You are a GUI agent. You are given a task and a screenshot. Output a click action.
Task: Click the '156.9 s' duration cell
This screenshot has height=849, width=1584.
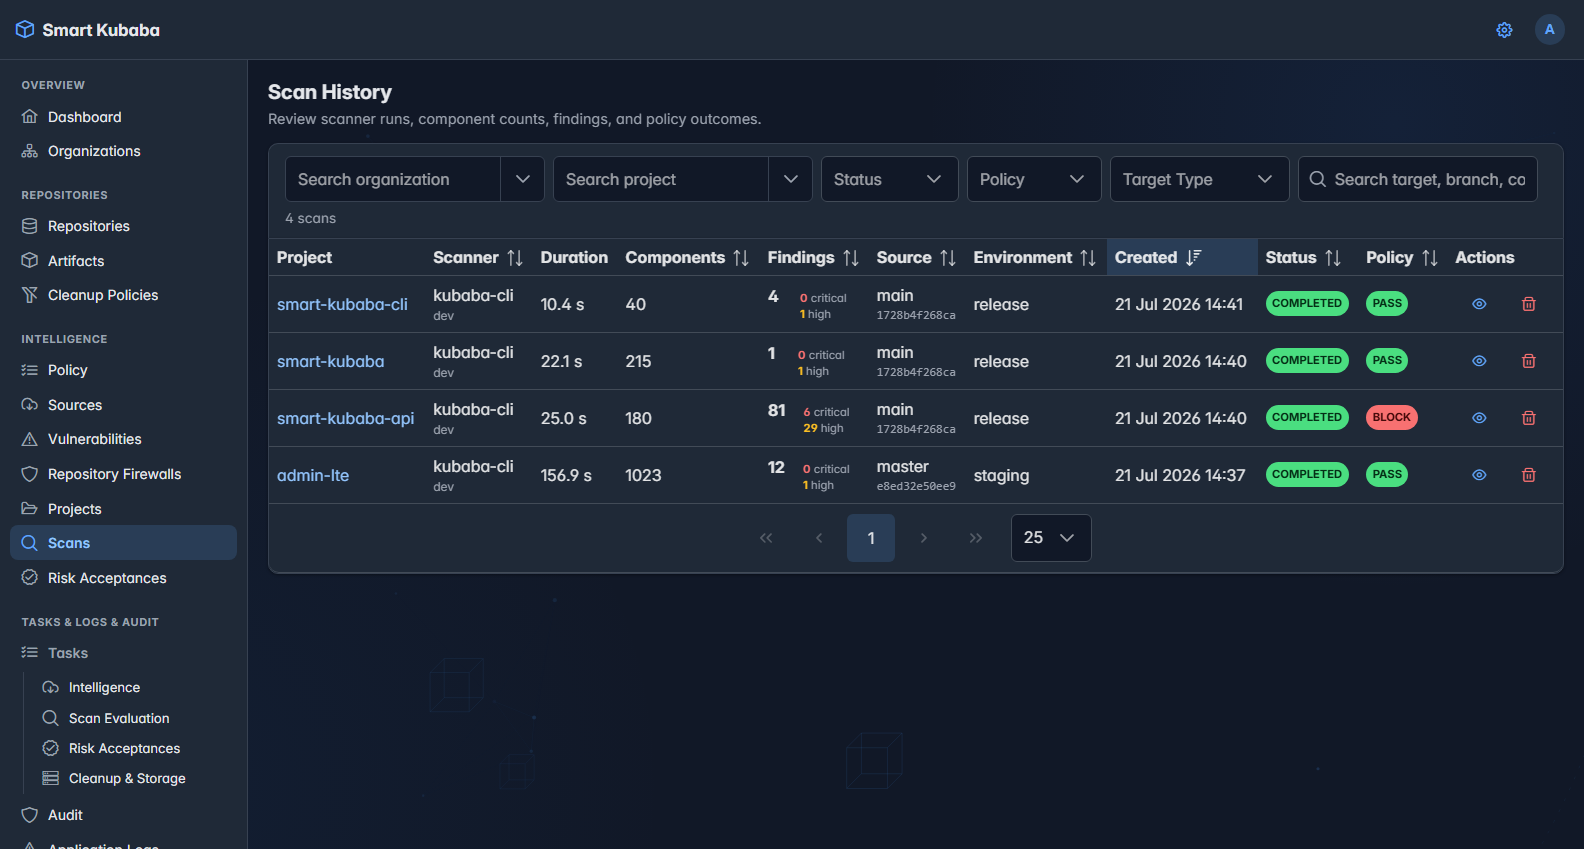click(x=566, y=475)
